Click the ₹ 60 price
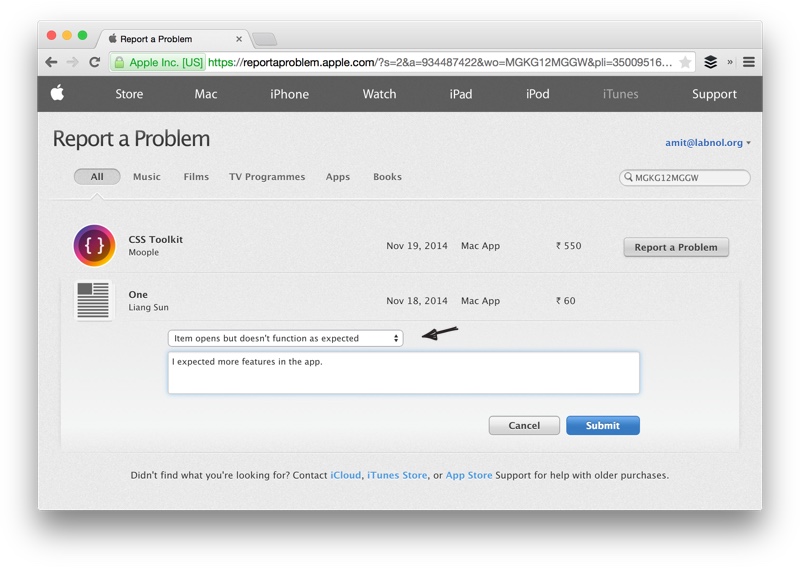 click(565, 301)
